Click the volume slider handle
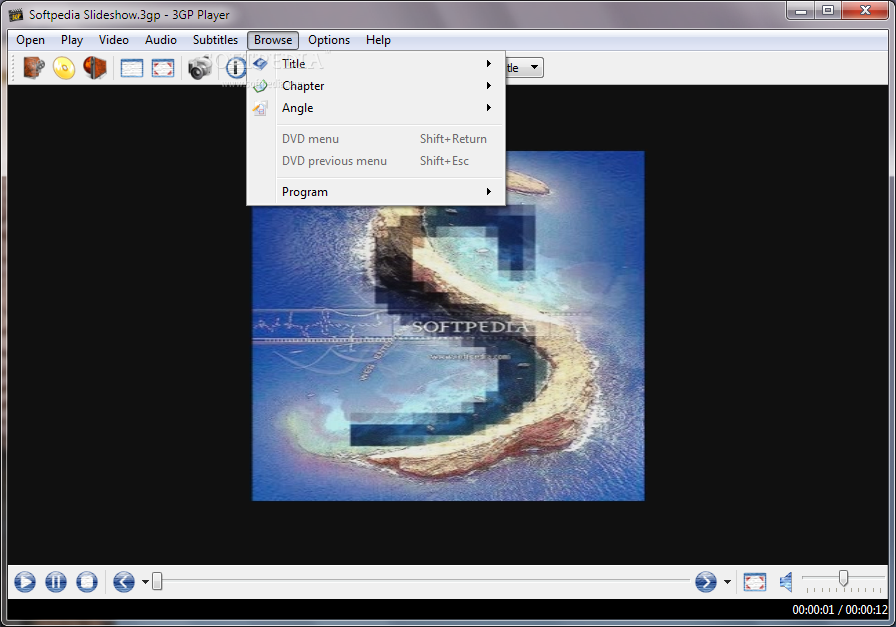This screenshot has height=627, width=896. pyautogui.click(x=843, y=578)
